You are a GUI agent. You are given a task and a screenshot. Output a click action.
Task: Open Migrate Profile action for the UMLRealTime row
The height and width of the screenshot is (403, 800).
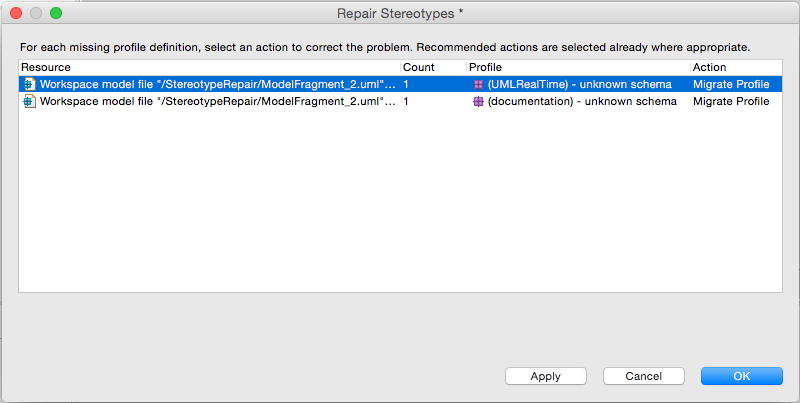(x=731, y=85)
